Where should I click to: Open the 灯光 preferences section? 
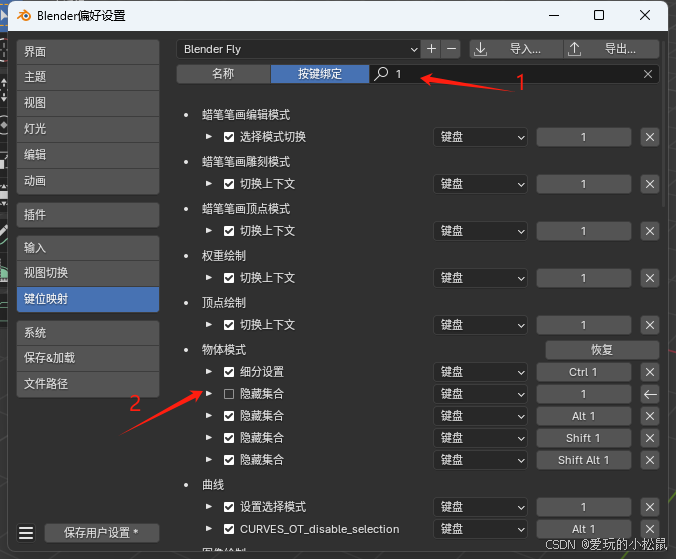point(88,129)
